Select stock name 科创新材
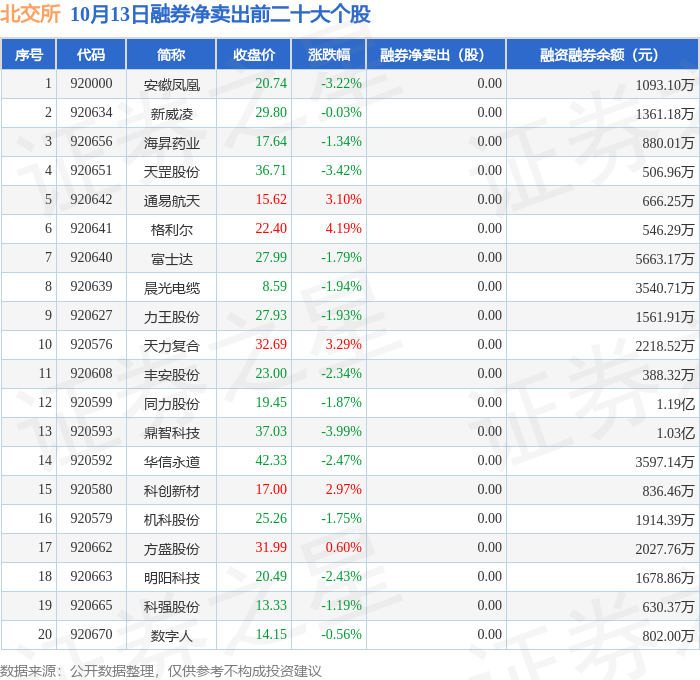700x680 pixels. (x=171, y=491)
